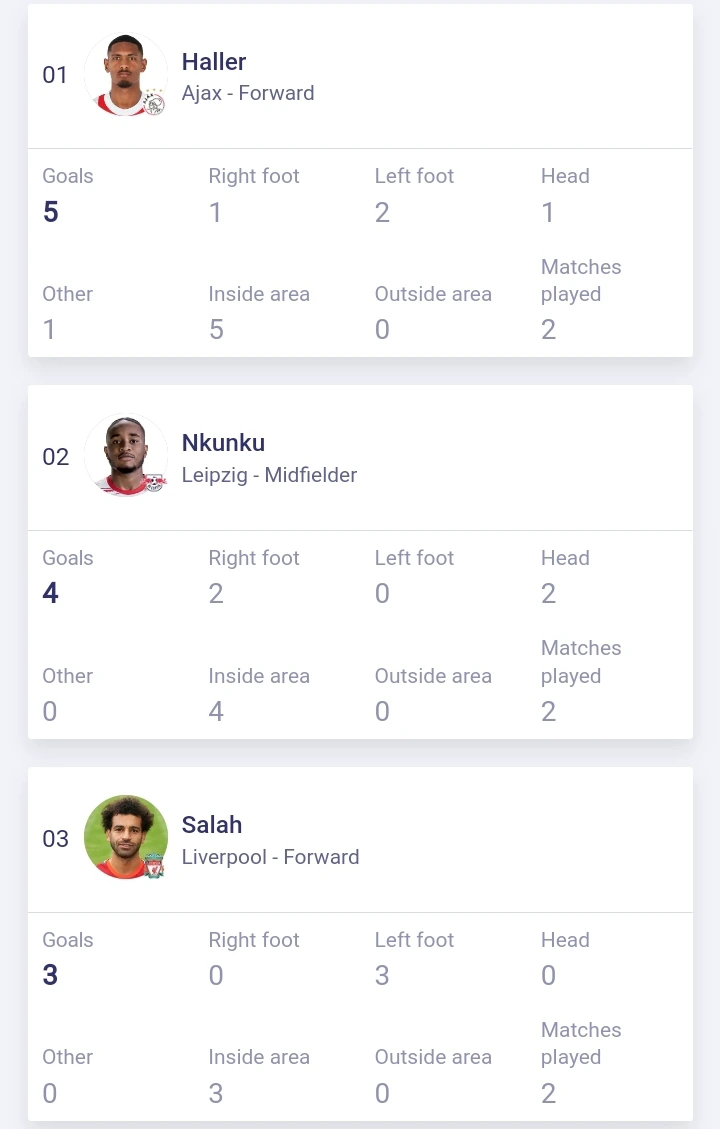The image size is (720, 1129).
Task: Click rank number 02 on Nkunku's card
Action: (x=55, y=456)
